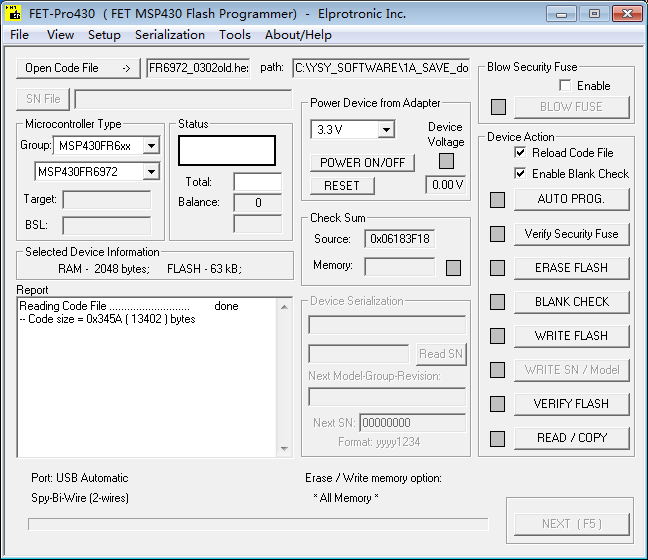Click the Next SN field 00000000

tap(413, 423)
